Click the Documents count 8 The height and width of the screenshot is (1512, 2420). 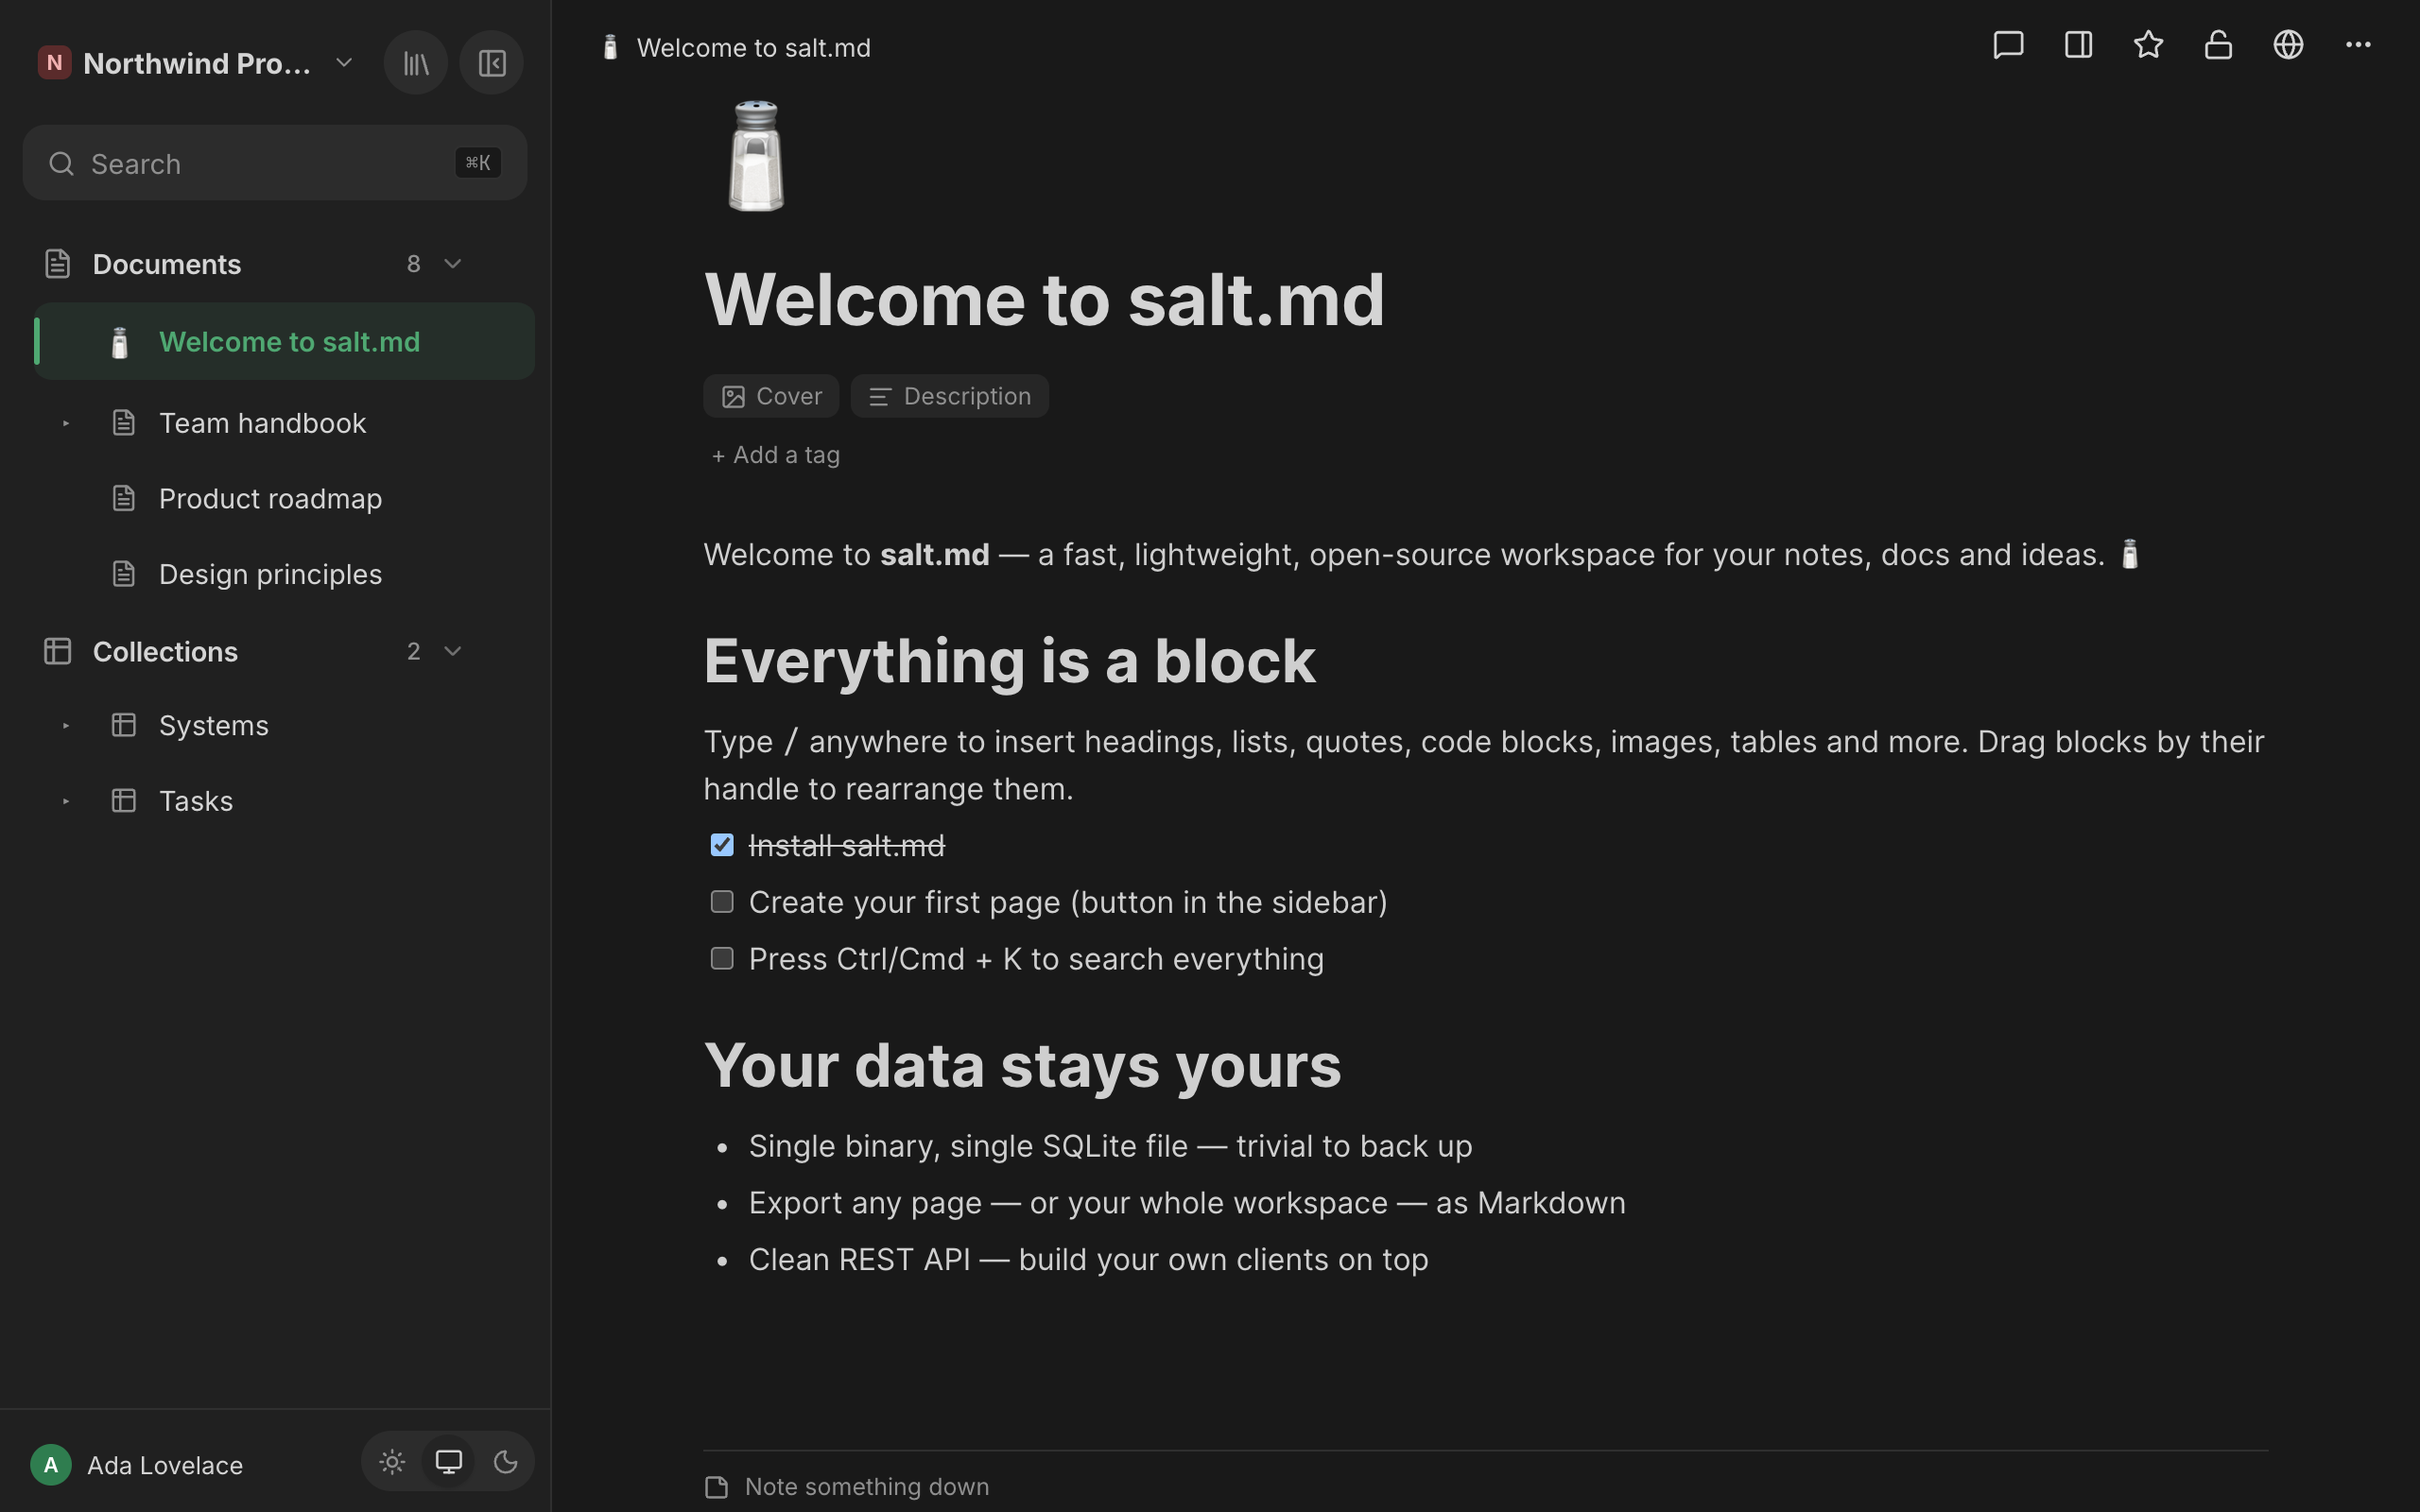(414, 264)
